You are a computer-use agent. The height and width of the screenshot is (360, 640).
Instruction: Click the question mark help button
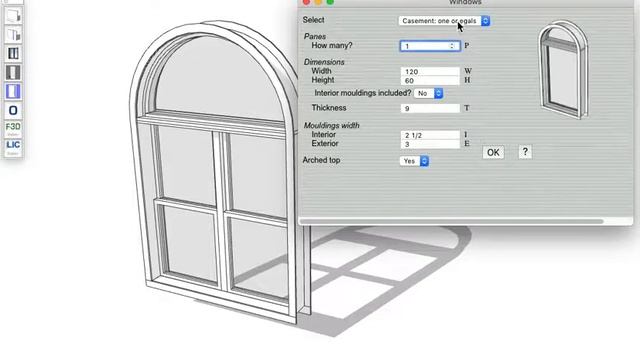[525, 152]
